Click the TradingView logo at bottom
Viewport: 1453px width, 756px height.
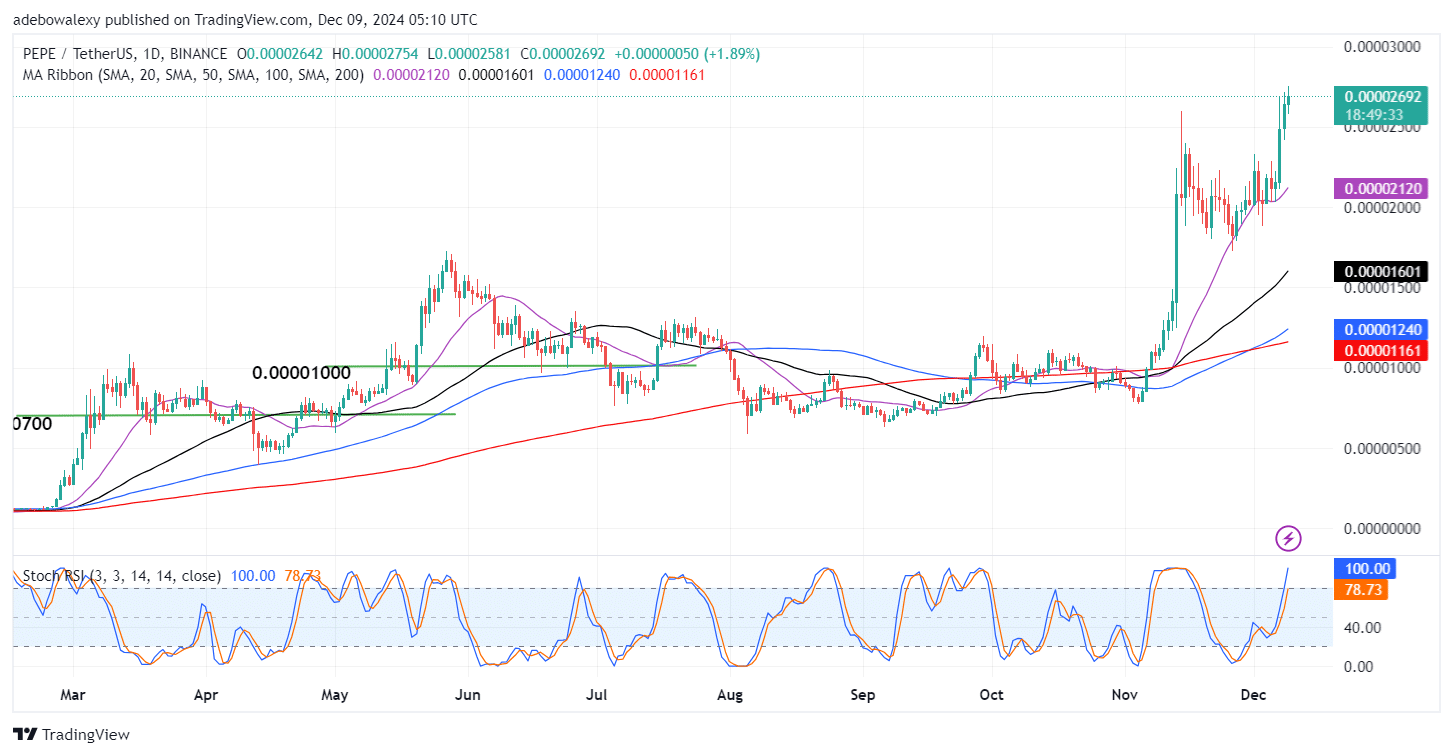(71, 735)
